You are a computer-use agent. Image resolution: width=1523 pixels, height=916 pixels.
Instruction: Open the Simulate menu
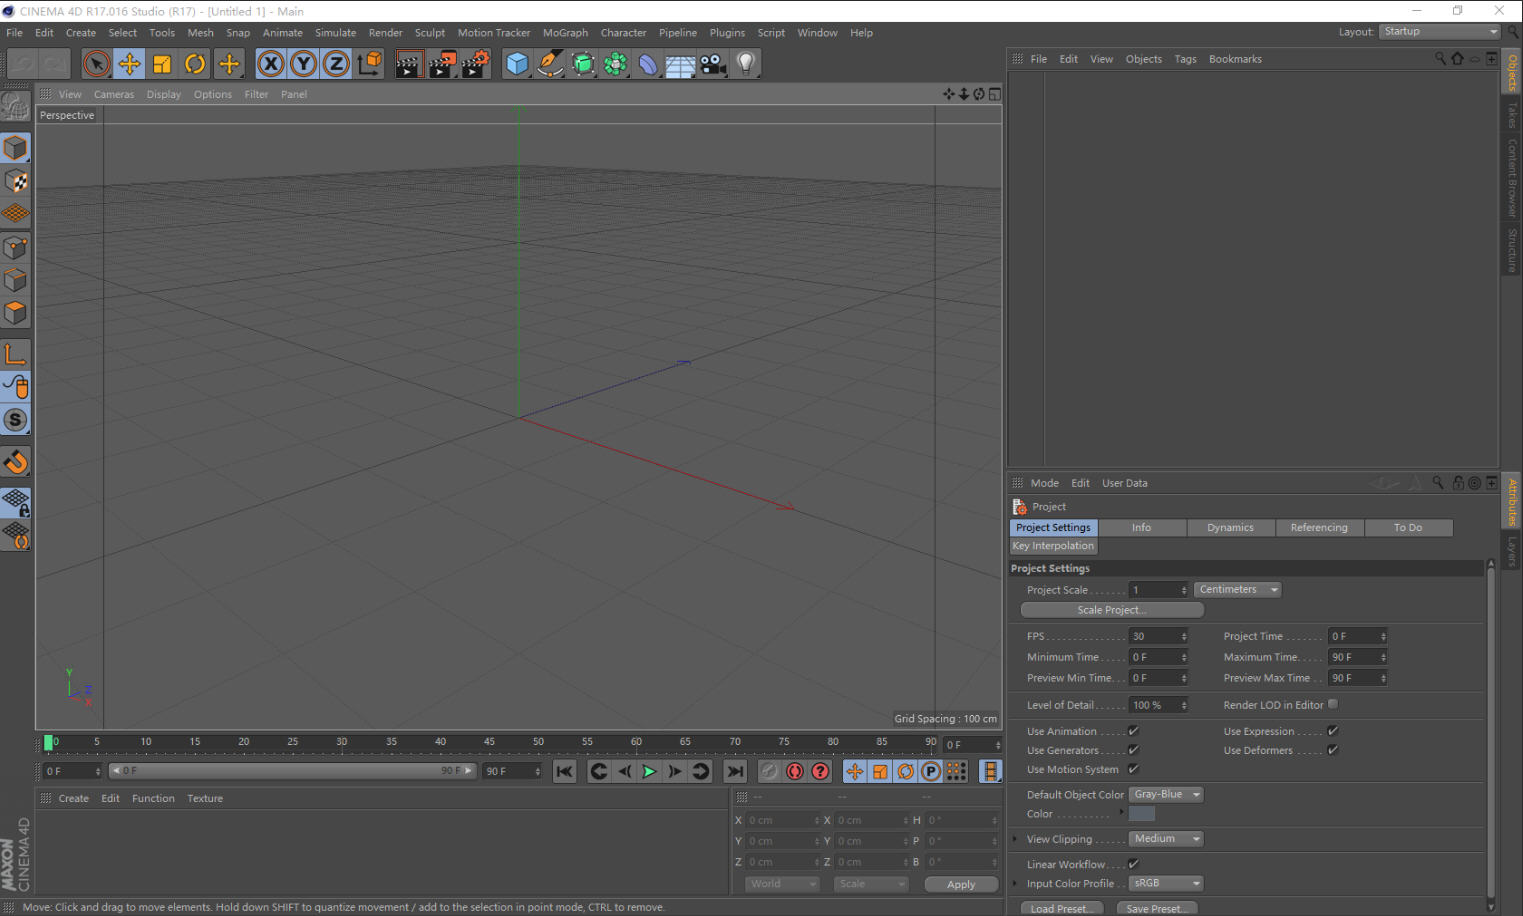click(x=335, y=33)
